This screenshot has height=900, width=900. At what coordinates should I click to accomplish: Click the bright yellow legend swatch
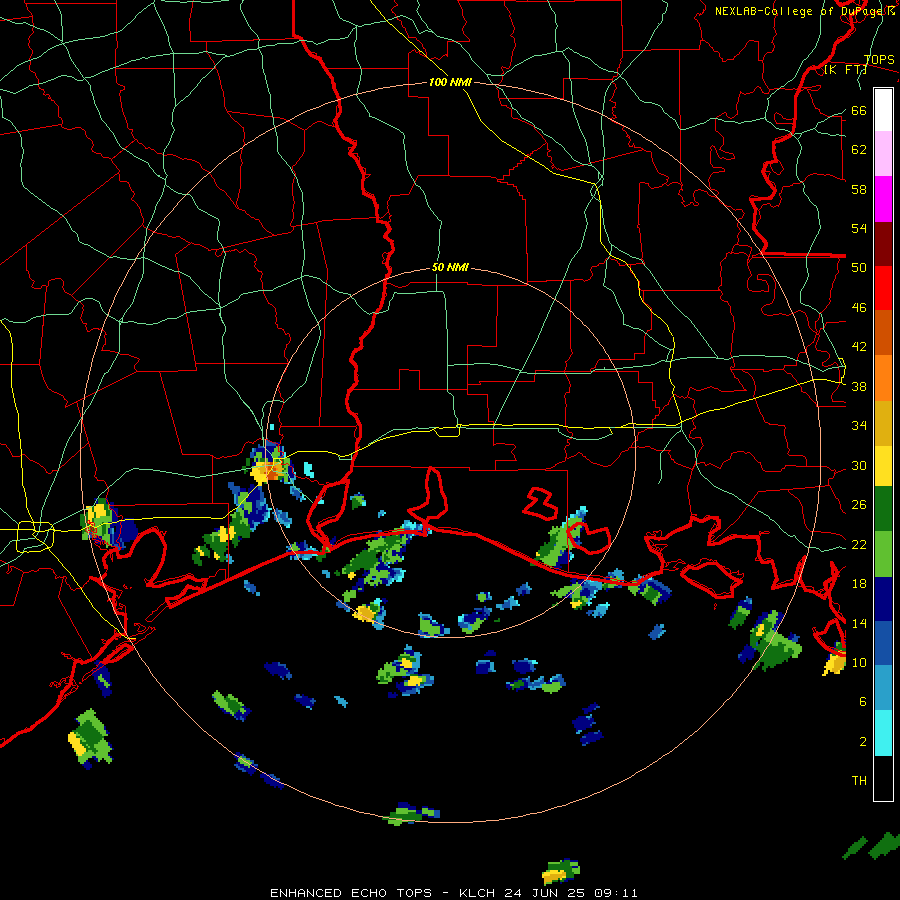click(x=883, y=466)
